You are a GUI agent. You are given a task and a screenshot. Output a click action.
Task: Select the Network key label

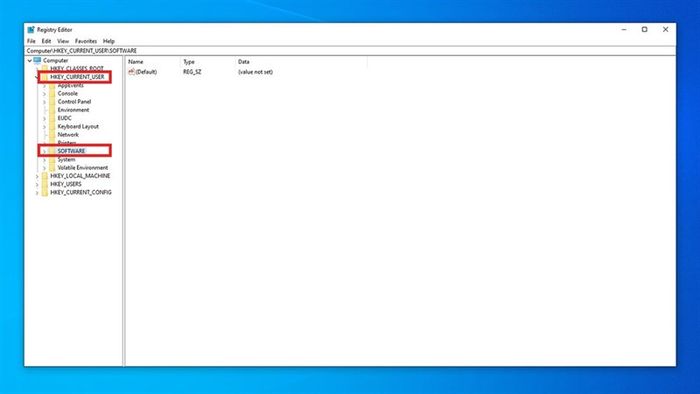coord(68,135)
